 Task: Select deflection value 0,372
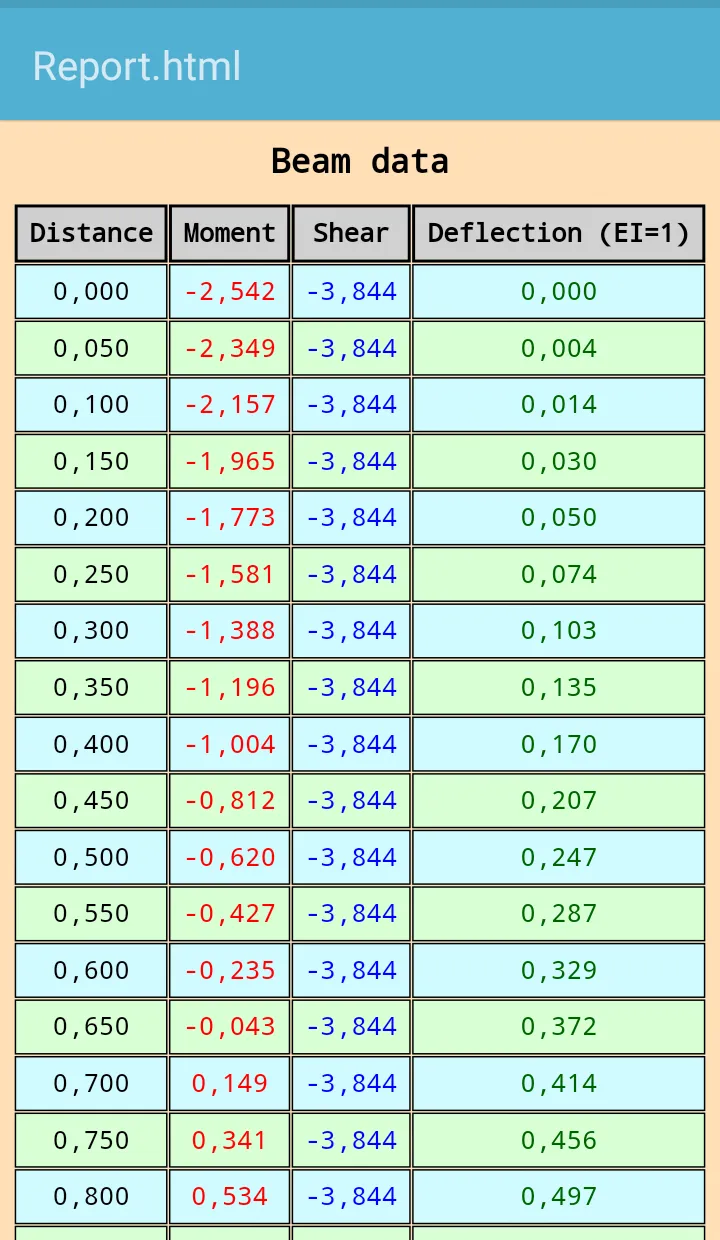pos(559,1027)
